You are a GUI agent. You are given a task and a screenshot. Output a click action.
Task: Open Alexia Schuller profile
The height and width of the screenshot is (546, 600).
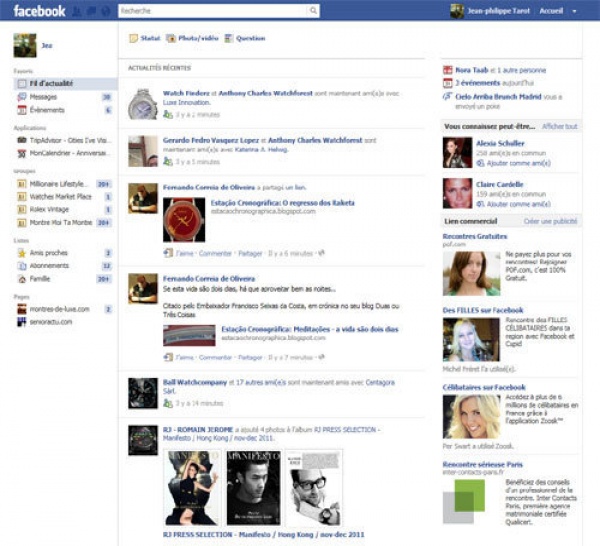500,143
